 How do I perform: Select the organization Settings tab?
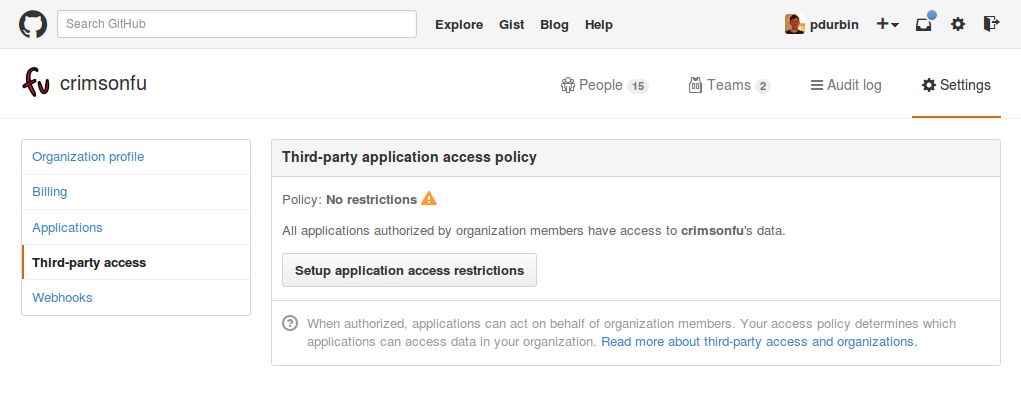(956, 85)
